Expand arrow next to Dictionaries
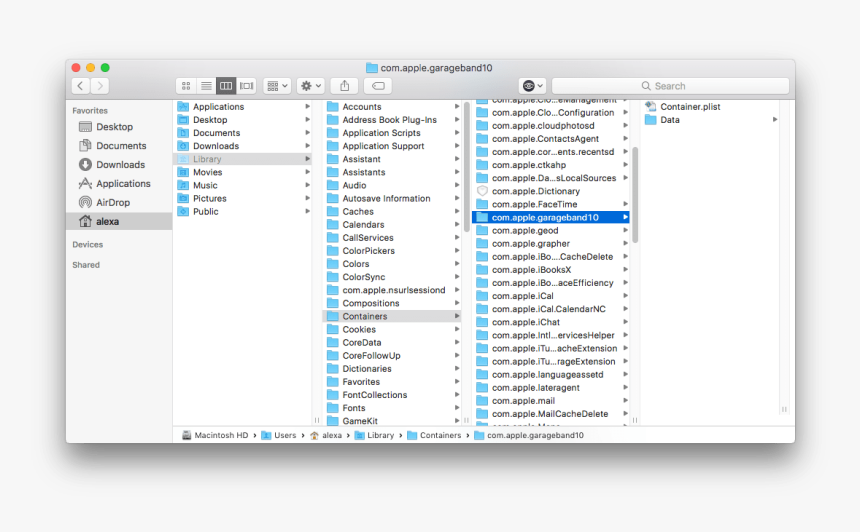Screen dimensions: 860x532 tap(457, 369)
